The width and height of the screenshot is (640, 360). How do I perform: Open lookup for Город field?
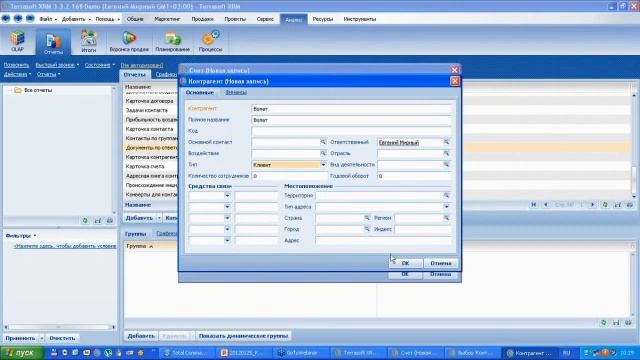(367, 229)
